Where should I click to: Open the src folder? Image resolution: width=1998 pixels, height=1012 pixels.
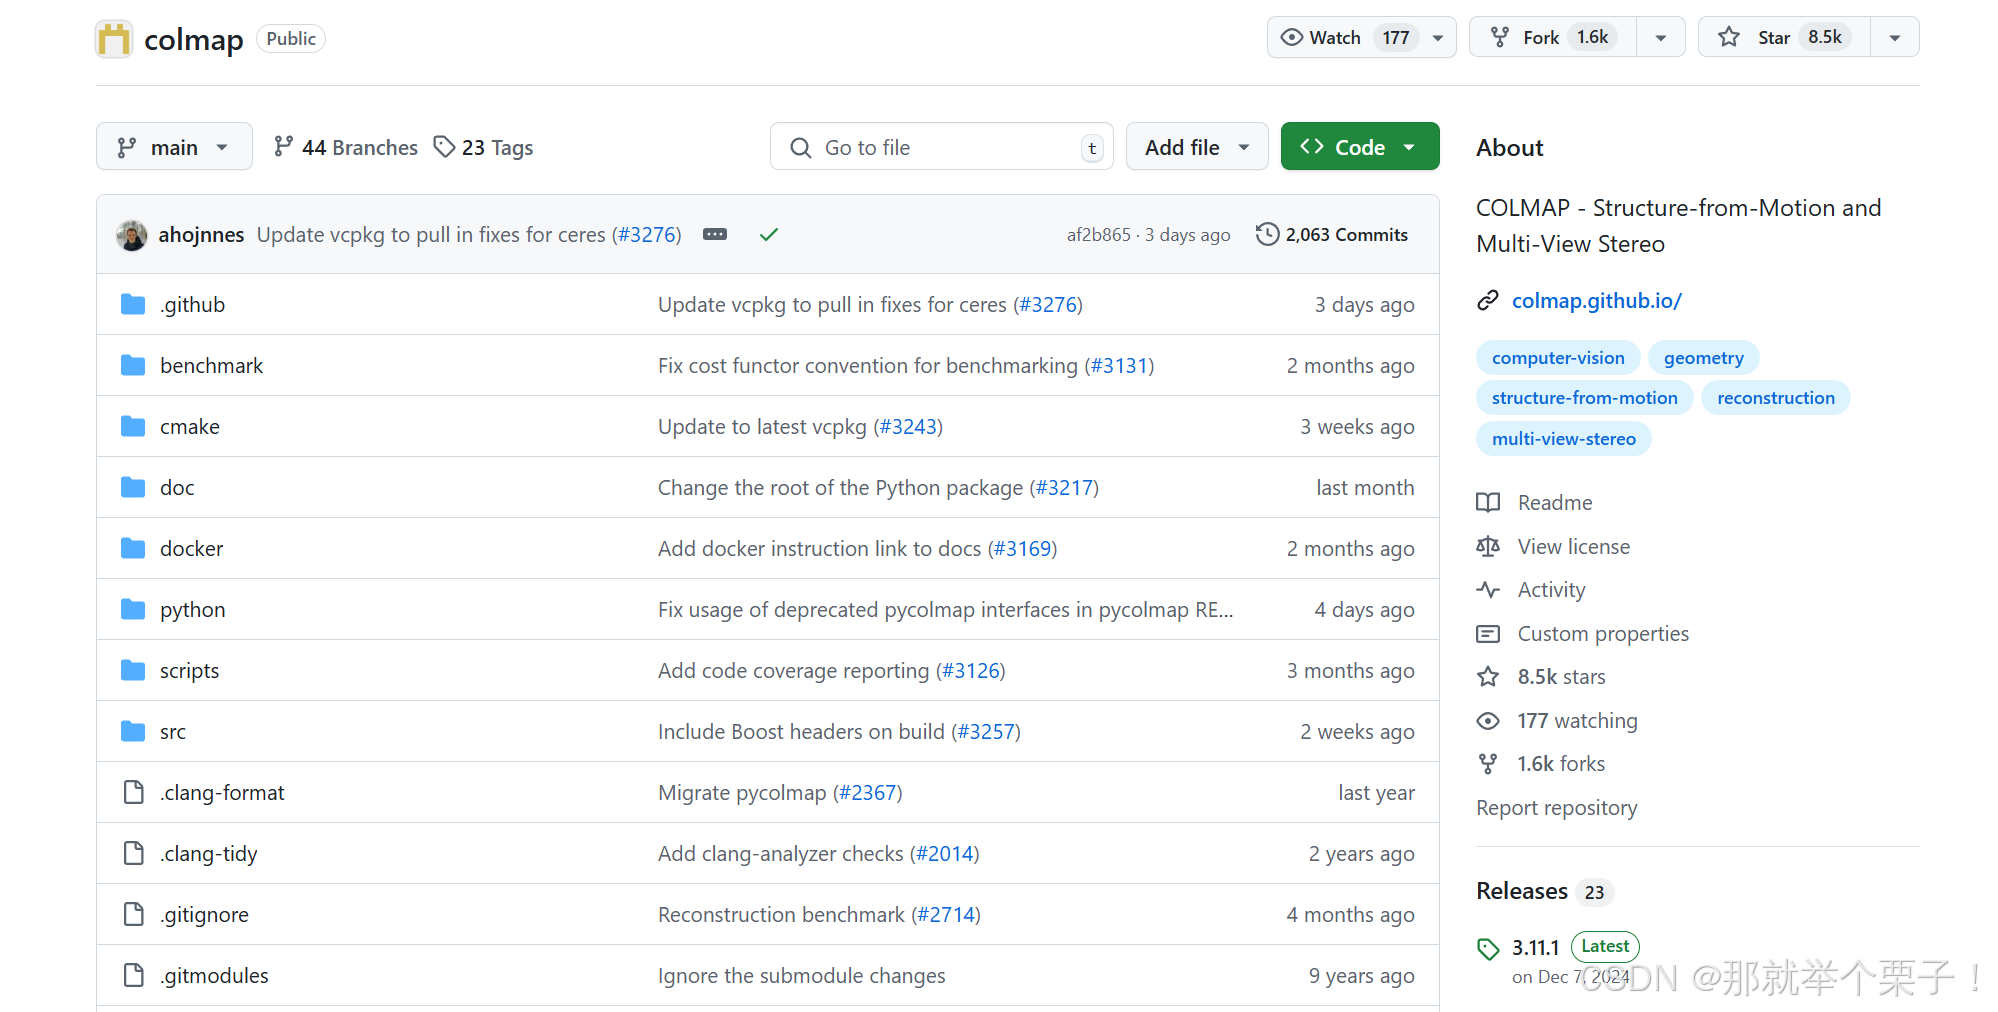pyautogui.click(x=173, y=732)
